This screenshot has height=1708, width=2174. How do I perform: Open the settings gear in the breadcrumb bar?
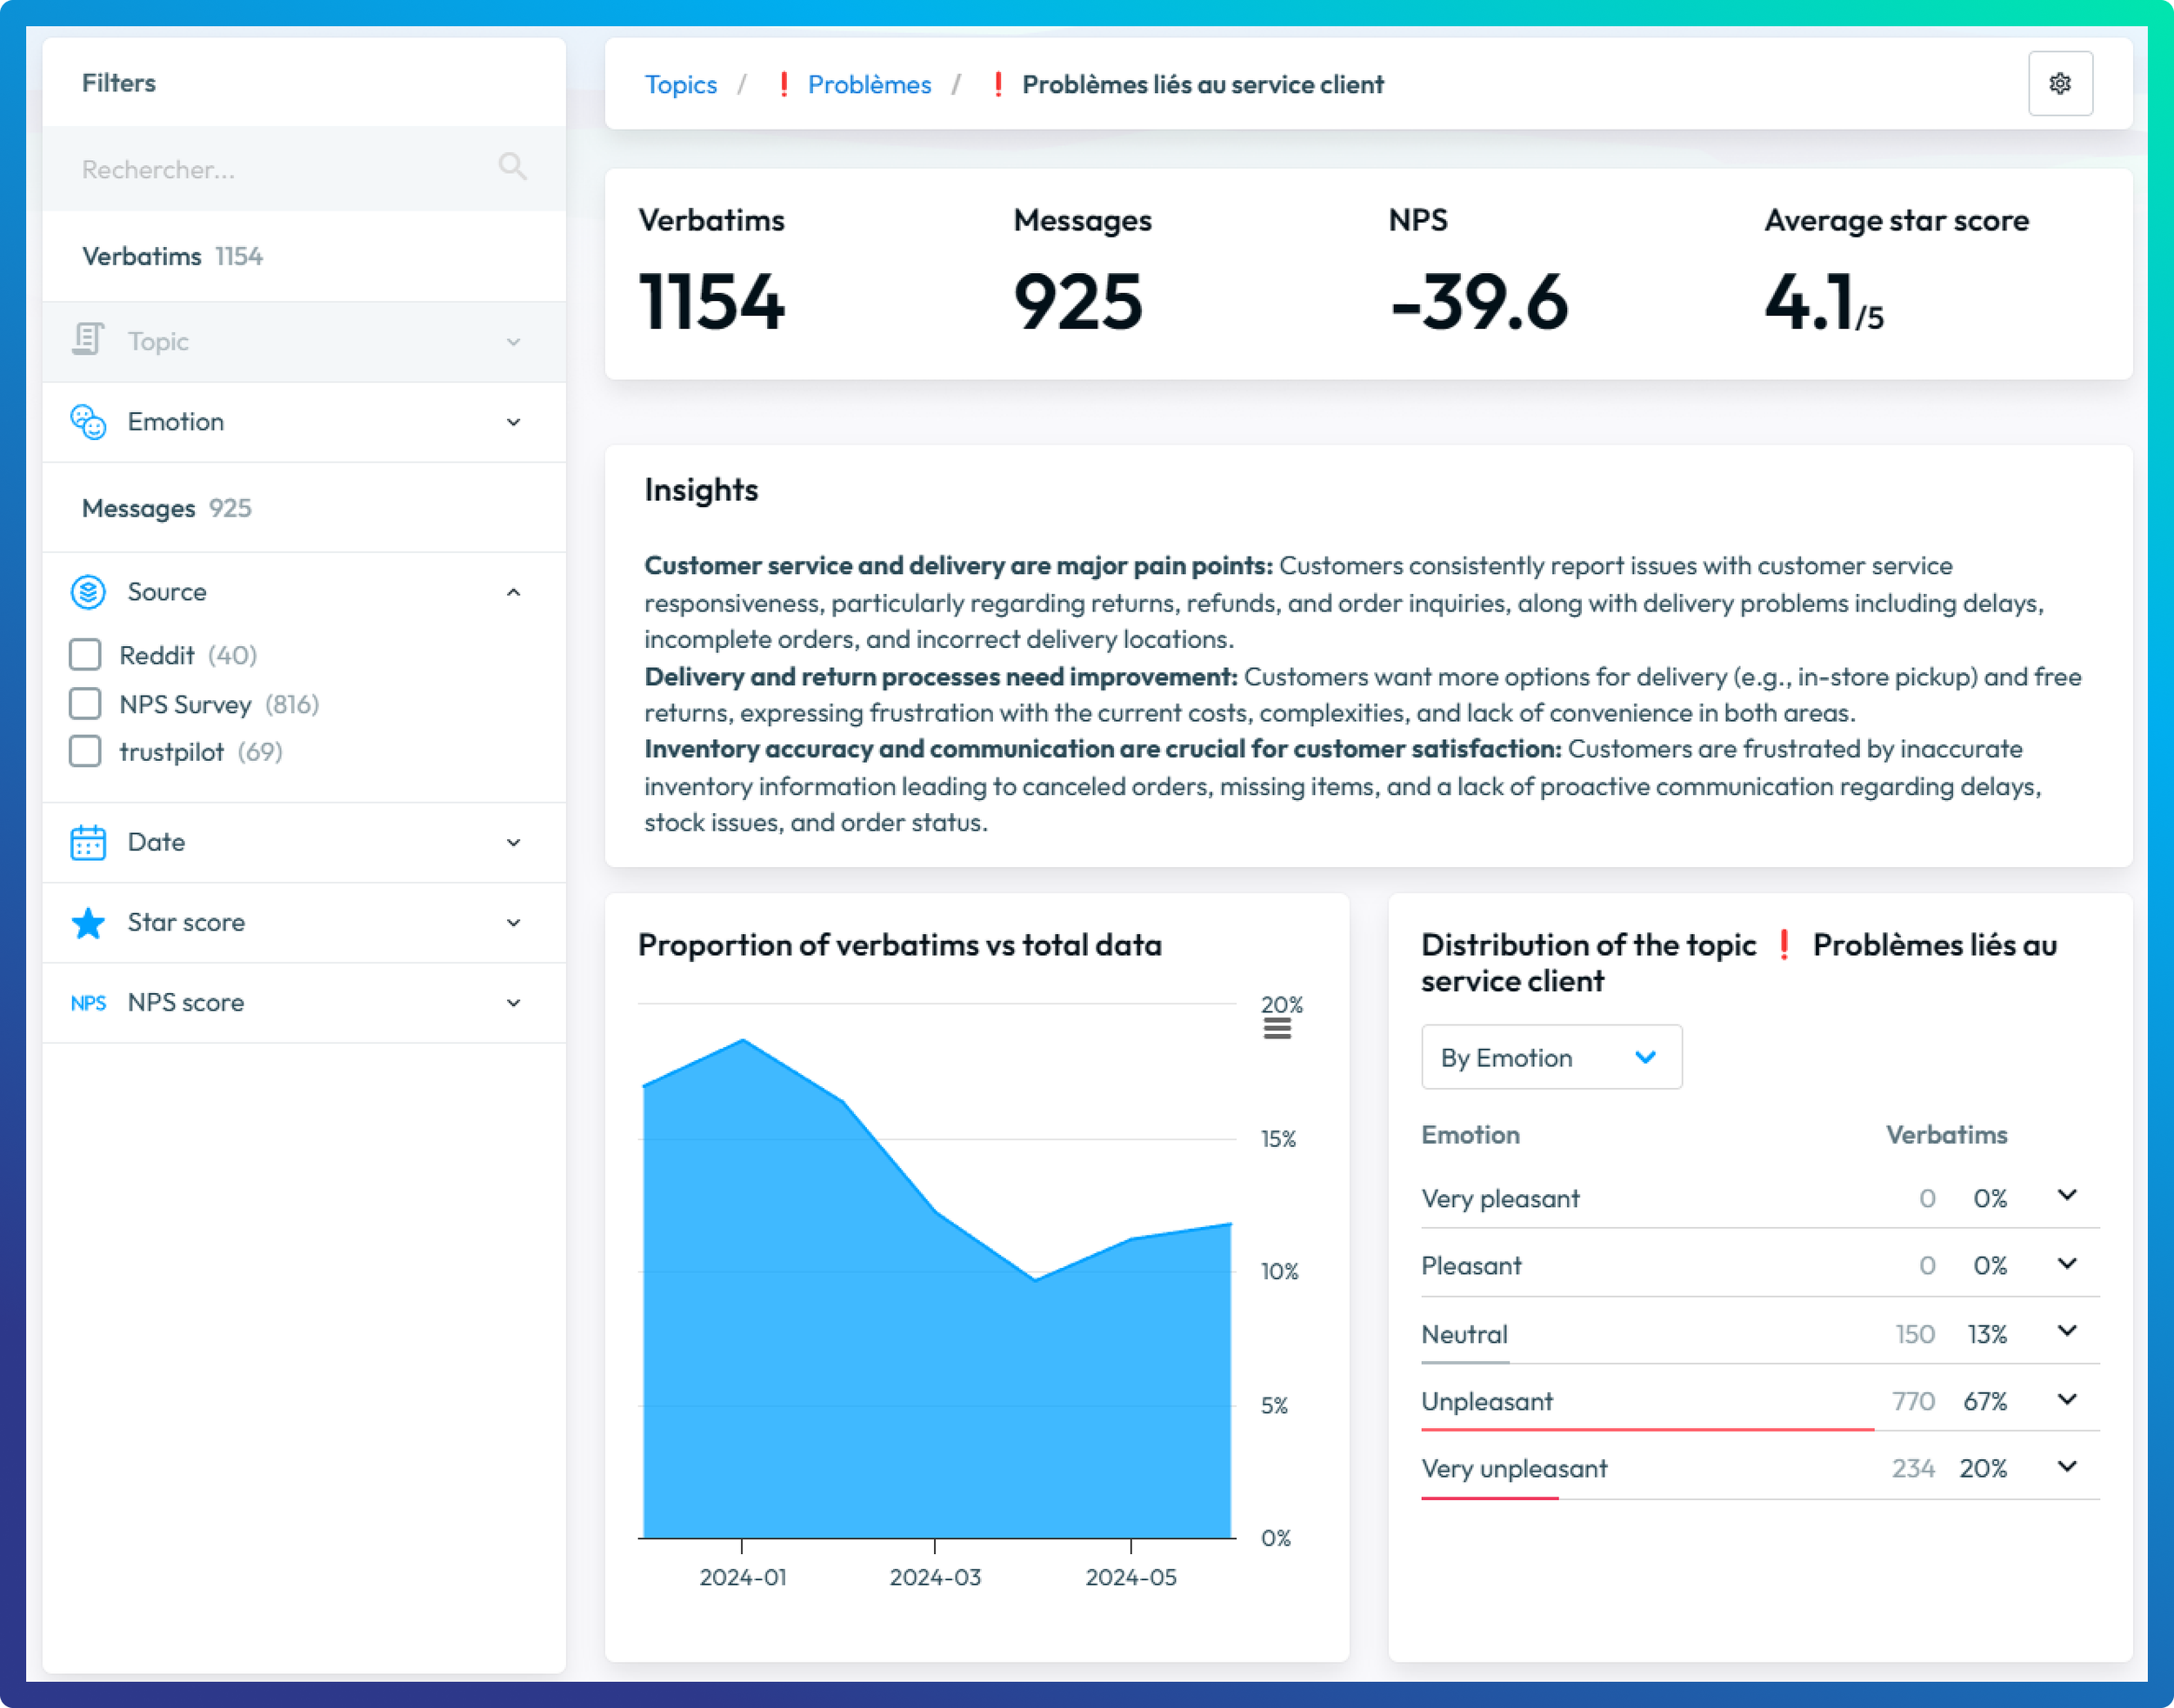click(x=2061, y=83)
